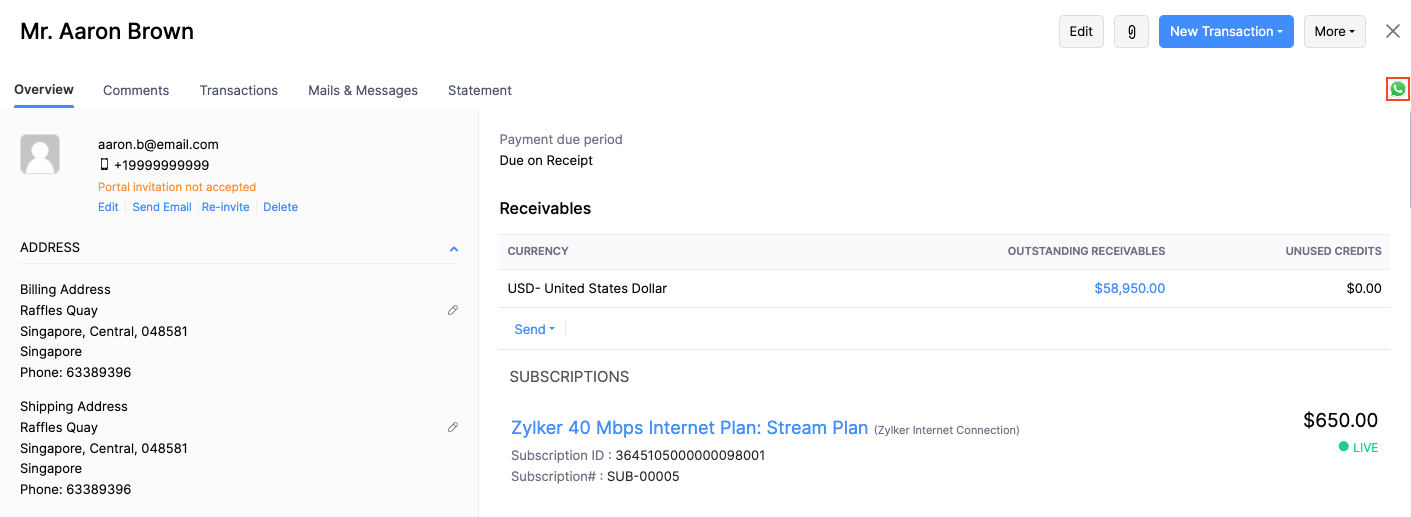Screen dimensions: 1411x517
Task: Click Send Email link under contact
Action: pos(162,207)
